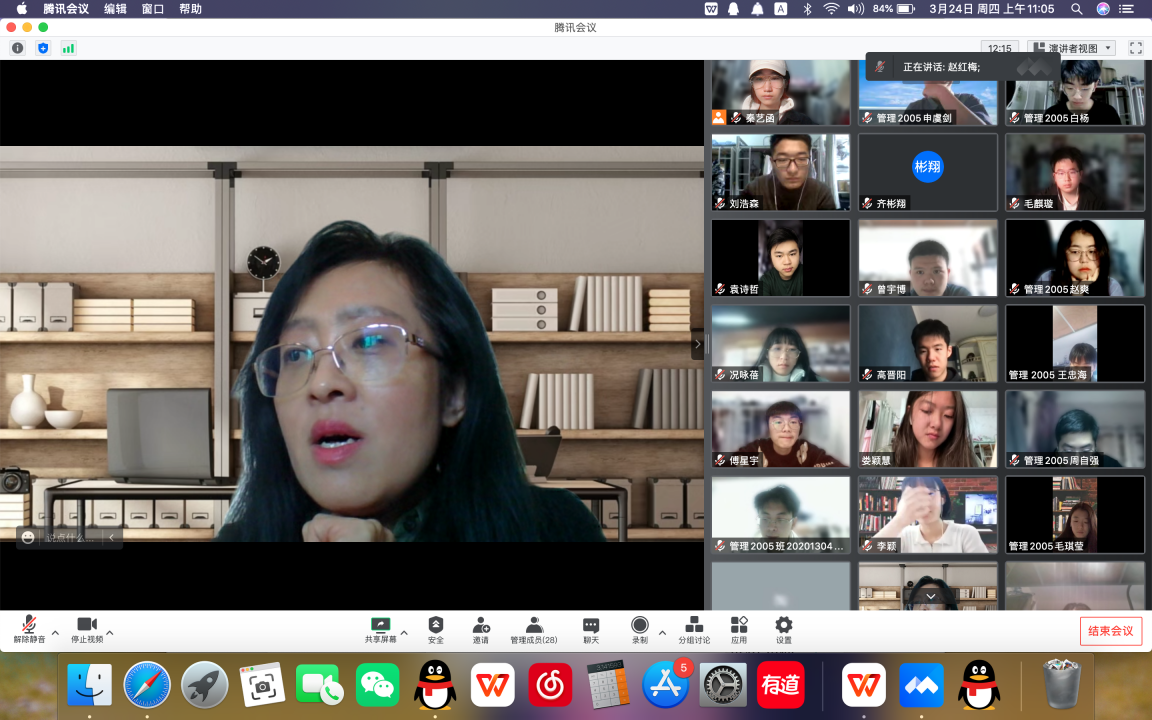Click the 邀请 invite icon

pyautogui.click(x=481, y=629)
